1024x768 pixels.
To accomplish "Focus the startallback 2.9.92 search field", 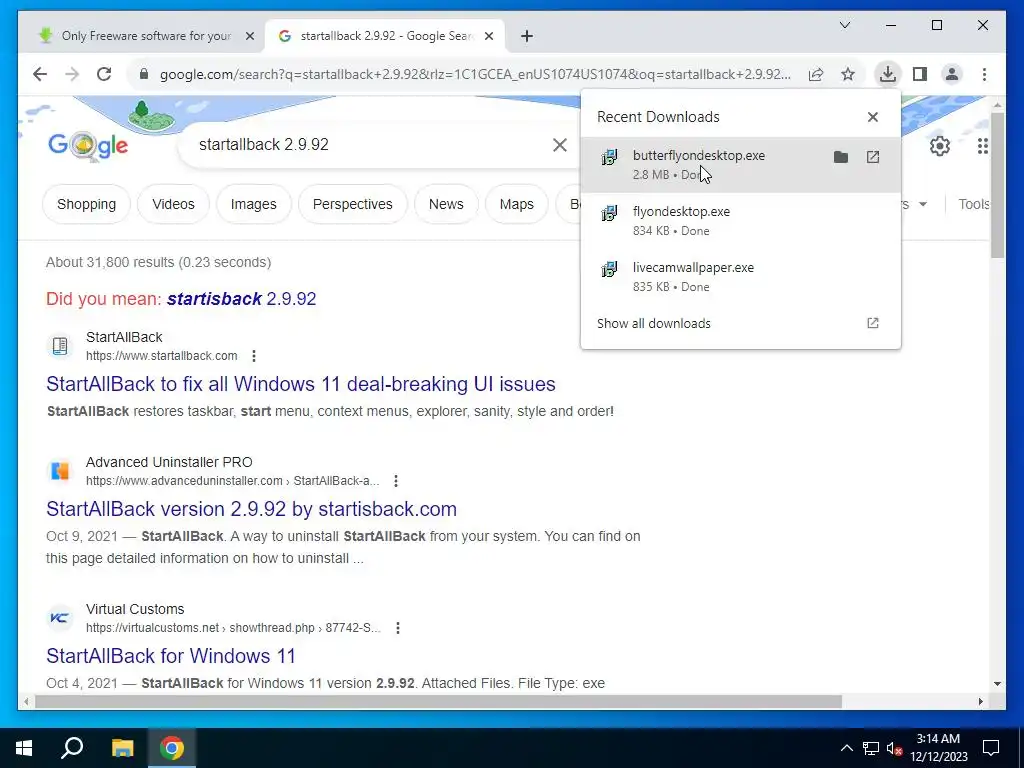I will coord(370,144).
